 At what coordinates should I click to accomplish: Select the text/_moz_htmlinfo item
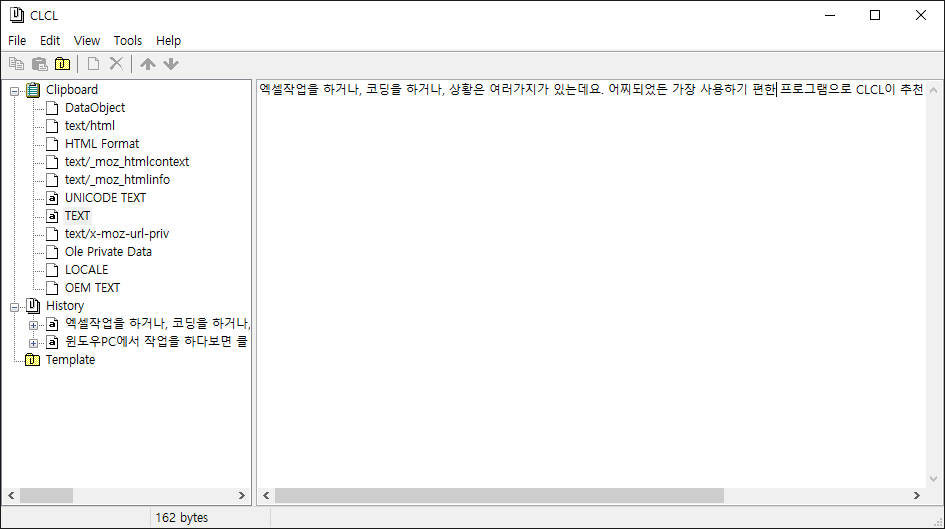118,180
